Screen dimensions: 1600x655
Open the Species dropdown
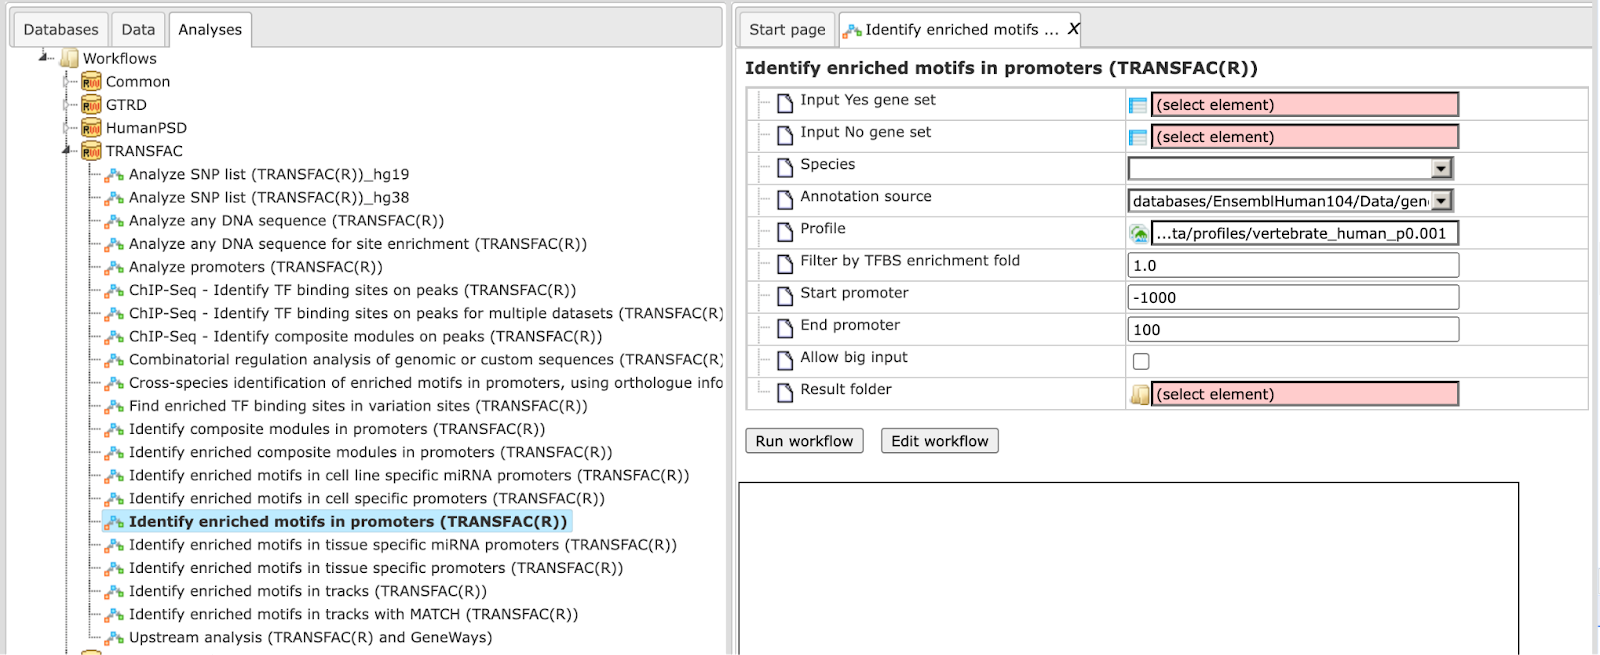(x=1441, y=169)
